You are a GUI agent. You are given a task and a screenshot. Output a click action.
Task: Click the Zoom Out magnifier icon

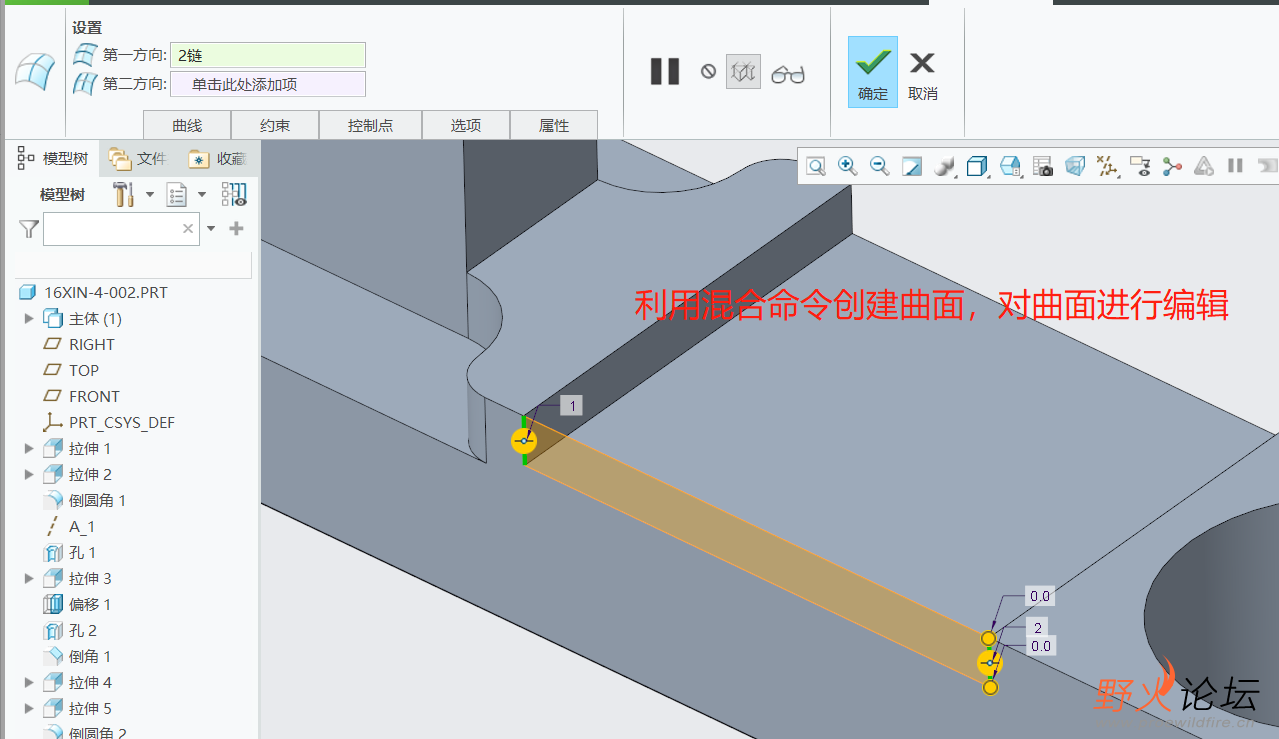tap(880, 166)
